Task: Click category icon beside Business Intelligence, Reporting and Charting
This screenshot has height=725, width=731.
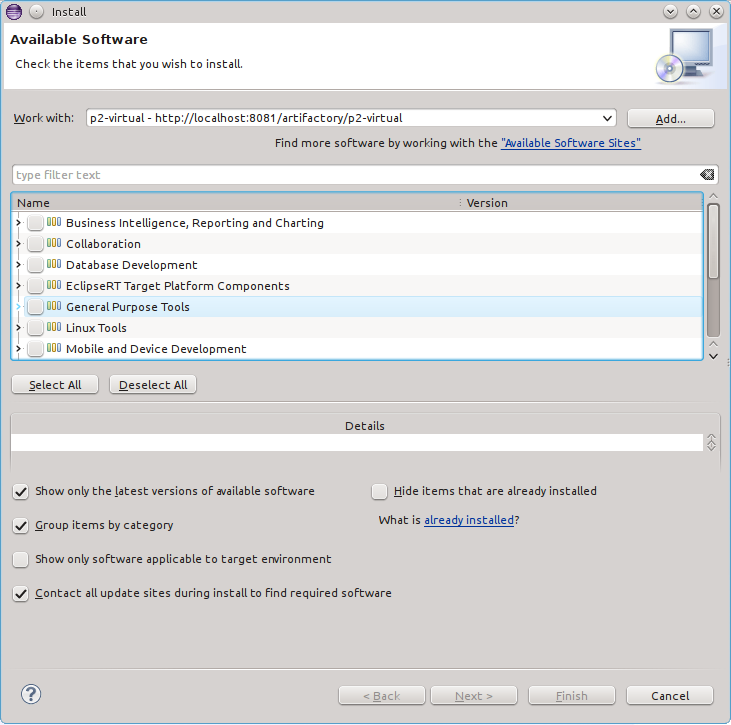Action: pos(54,222)
